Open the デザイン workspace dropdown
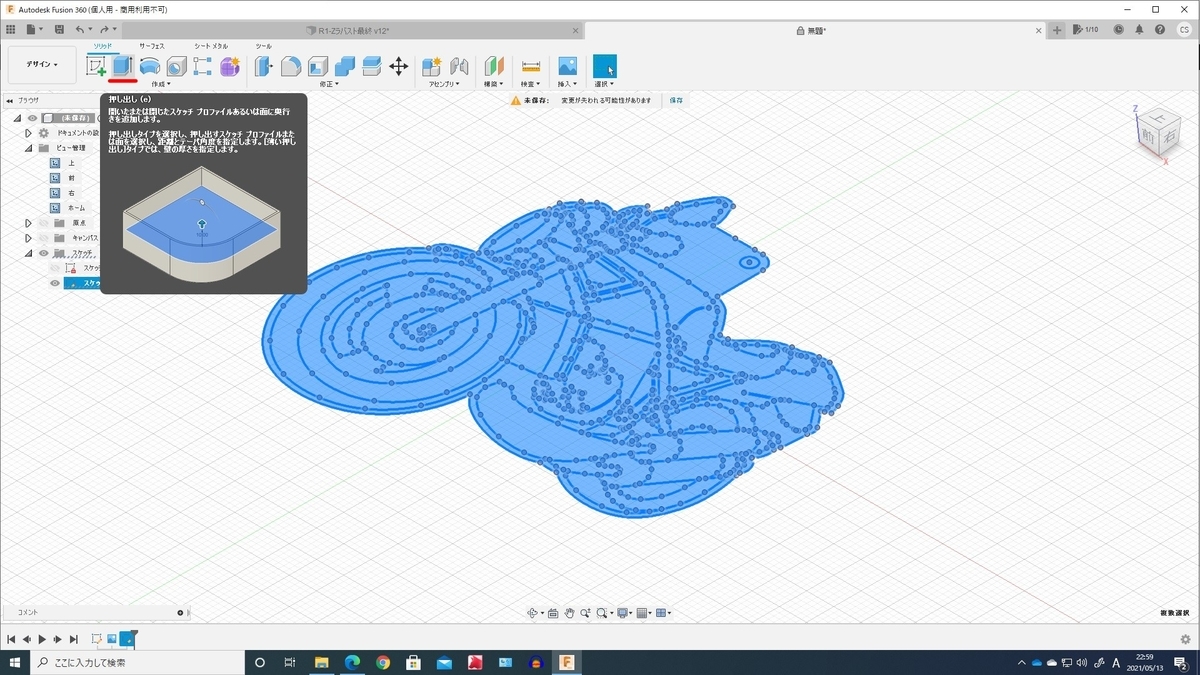This screenshot has height=675, width=1200. [x=42, y=64]
